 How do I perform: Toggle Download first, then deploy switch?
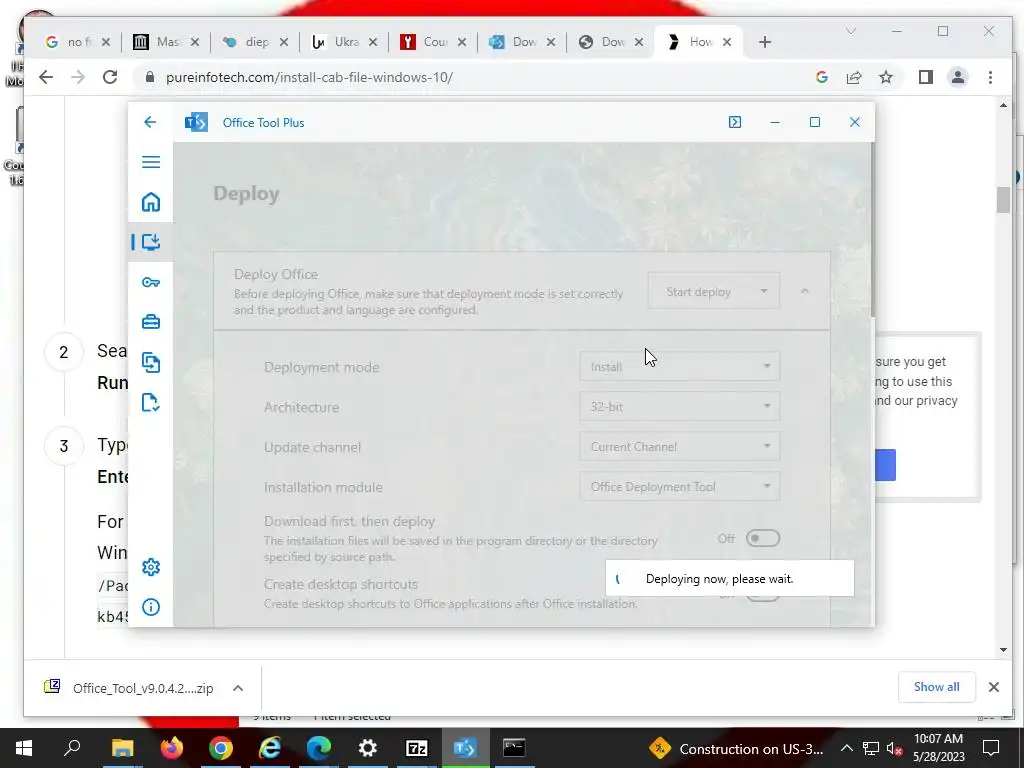click(x=763, y=538)
